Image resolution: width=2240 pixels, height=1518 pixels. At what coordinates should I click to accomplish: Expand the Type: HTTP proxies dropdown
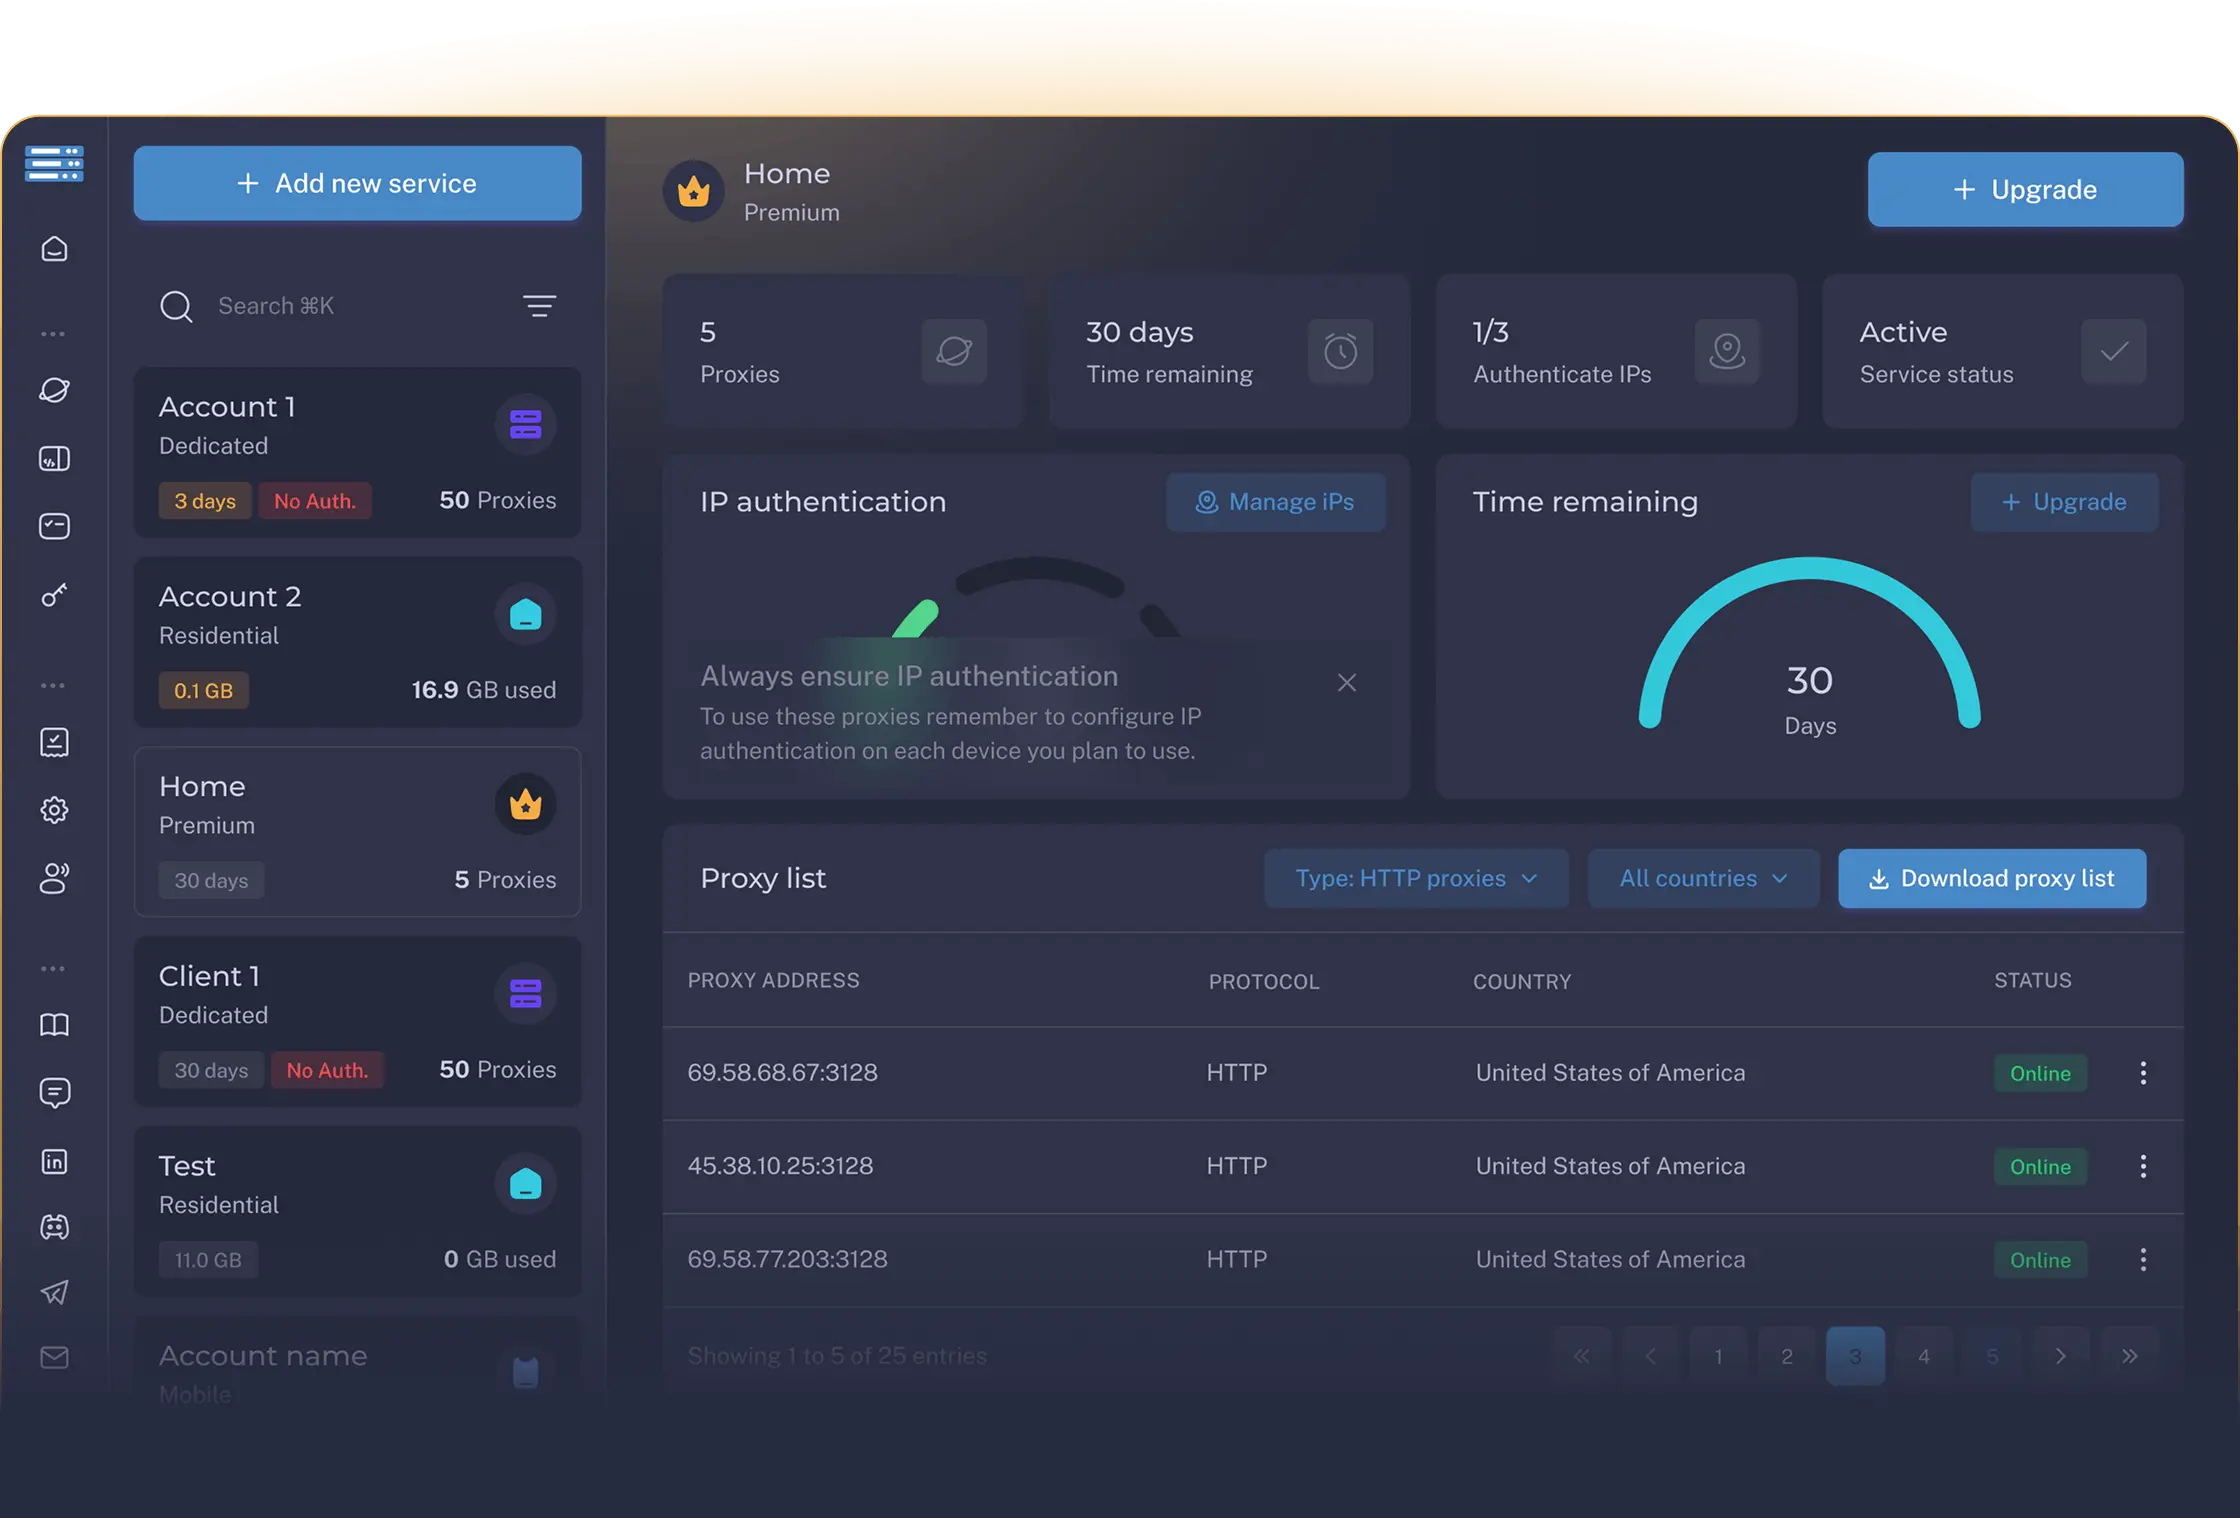pos(1416,878)
